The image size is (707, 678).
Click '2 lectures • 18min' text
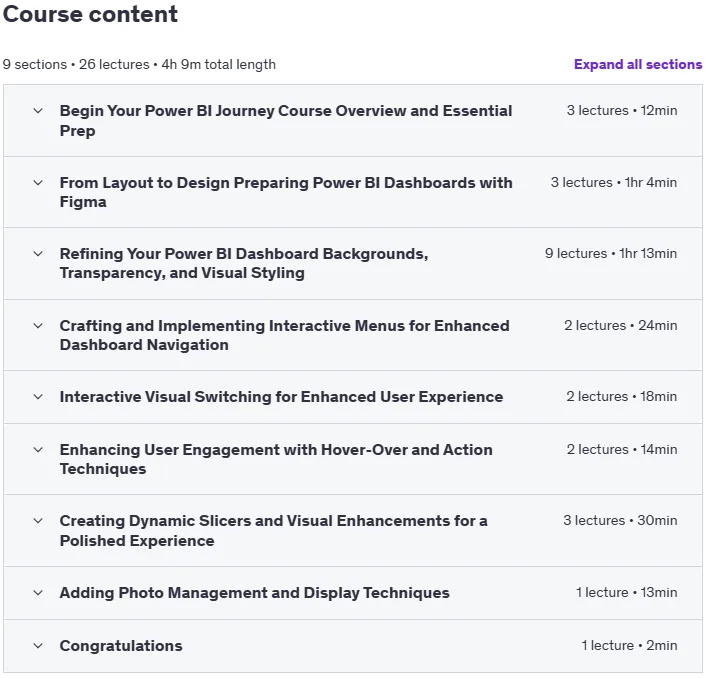[x=622, y=396]
